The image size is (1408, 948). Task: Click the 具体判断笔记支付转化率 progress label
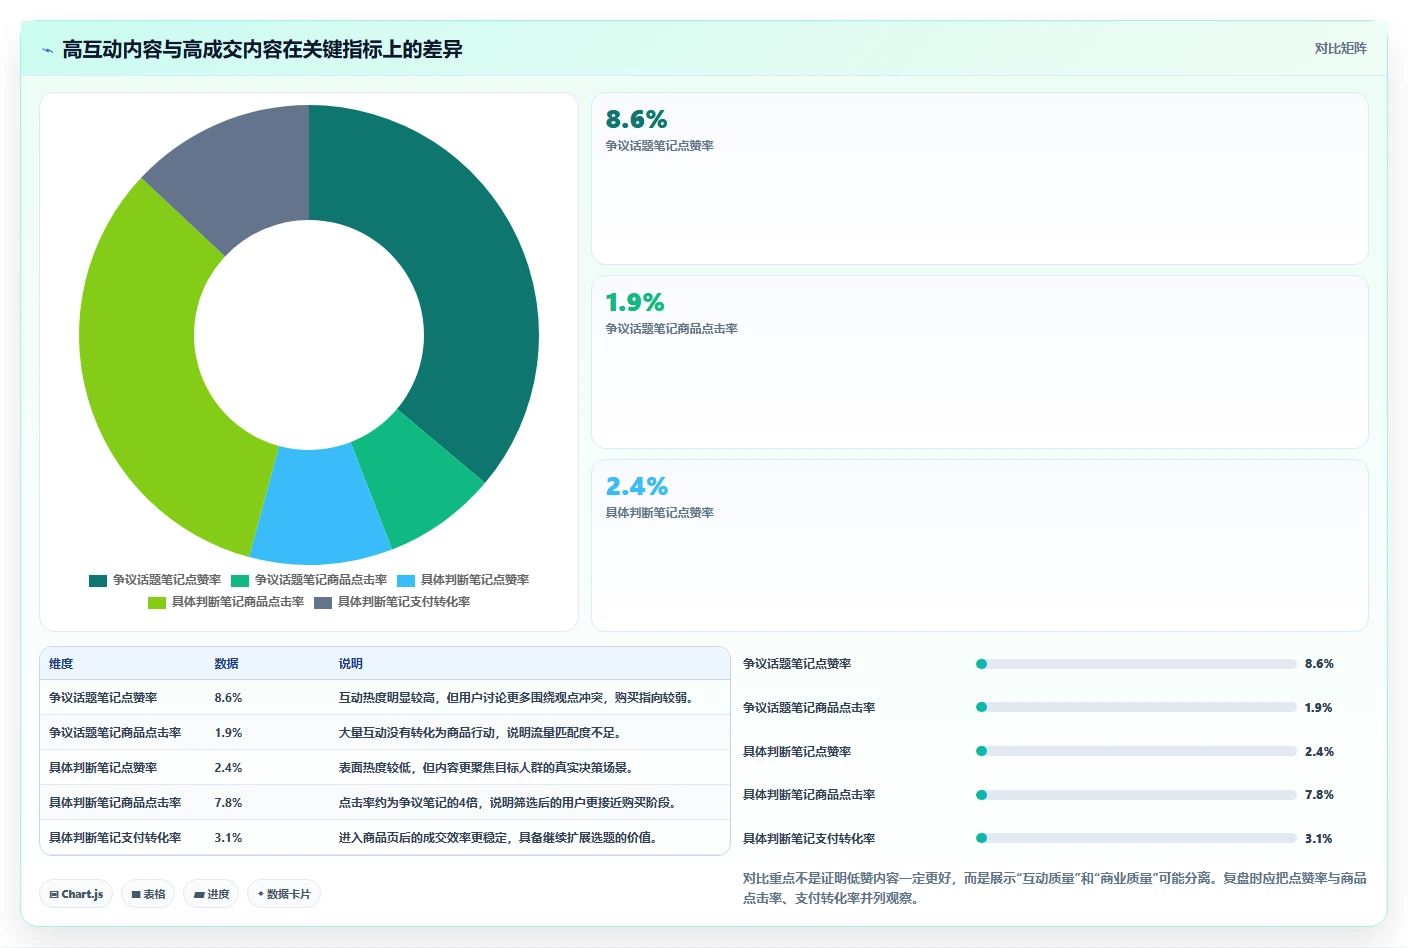pos(809,839)
